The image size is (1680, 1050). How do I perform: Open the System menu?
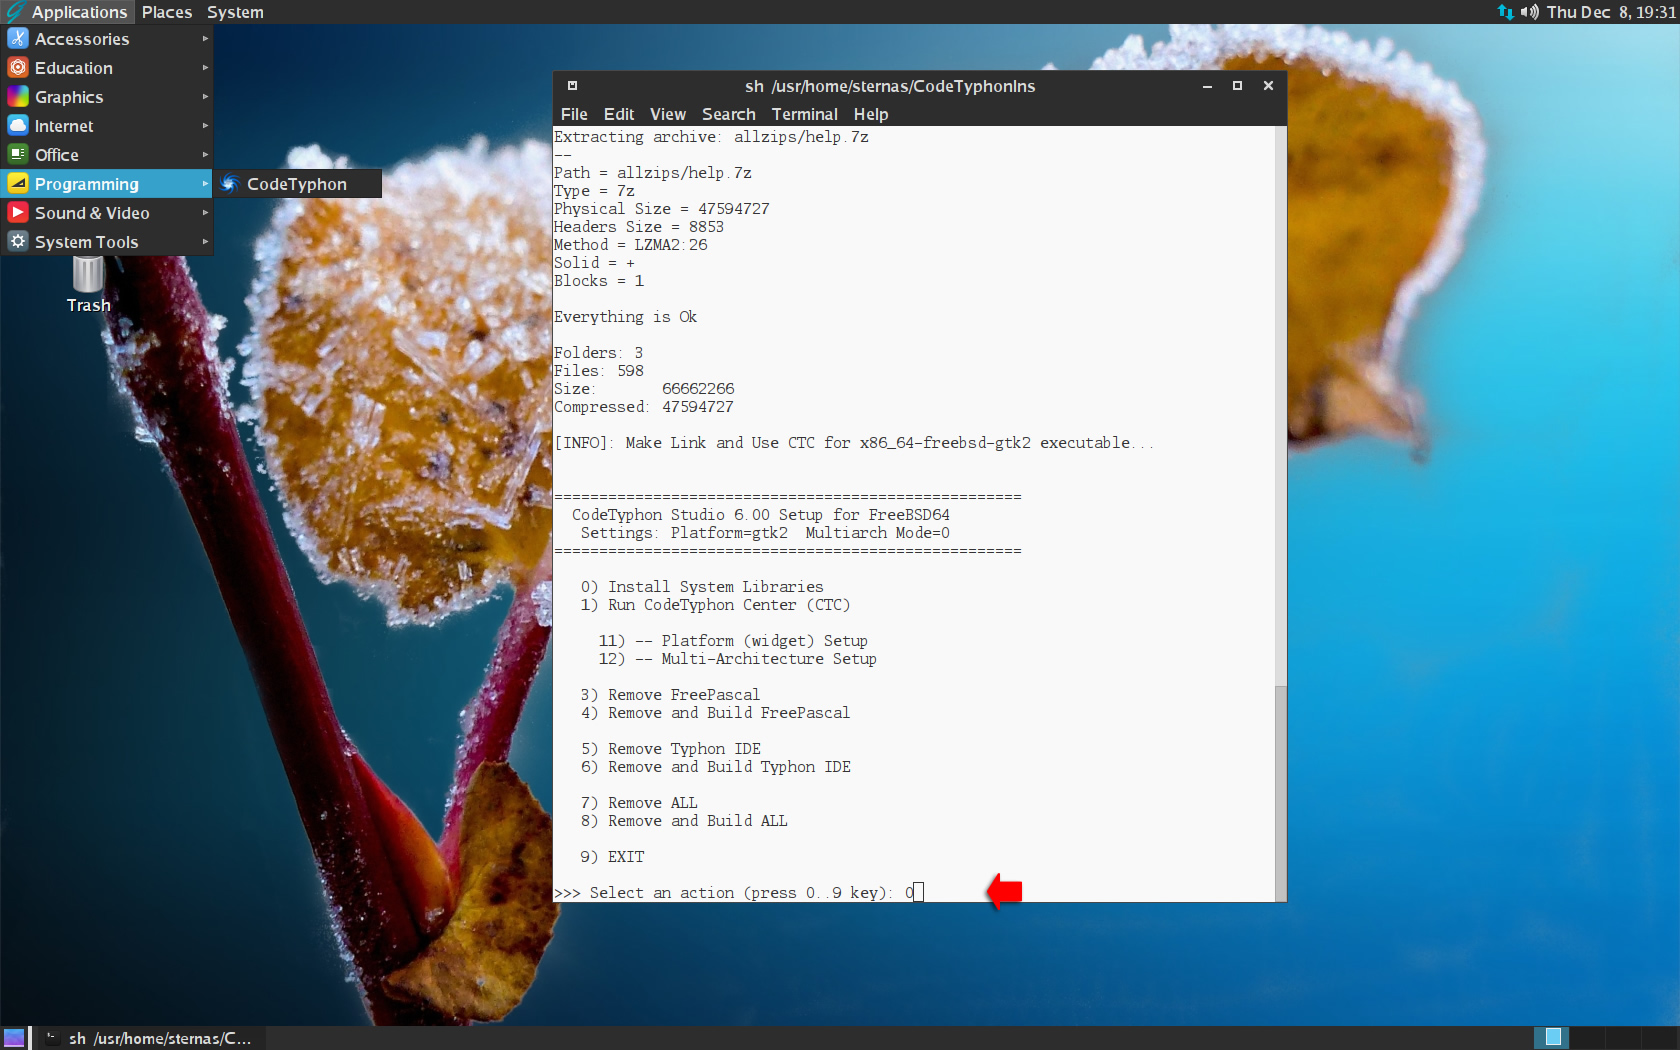(x=235, y=12)
